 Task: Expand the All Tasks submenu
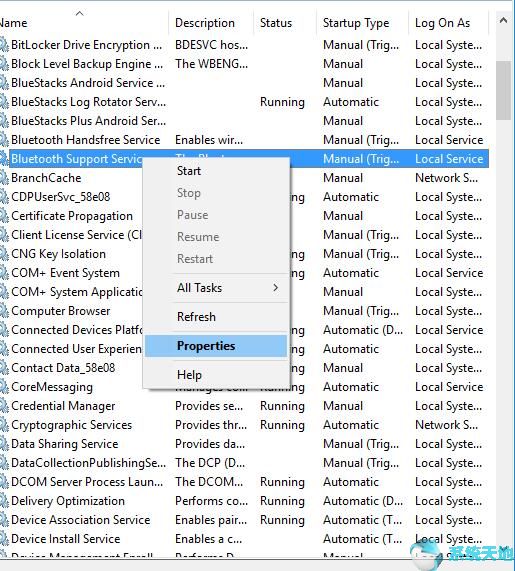216,288
